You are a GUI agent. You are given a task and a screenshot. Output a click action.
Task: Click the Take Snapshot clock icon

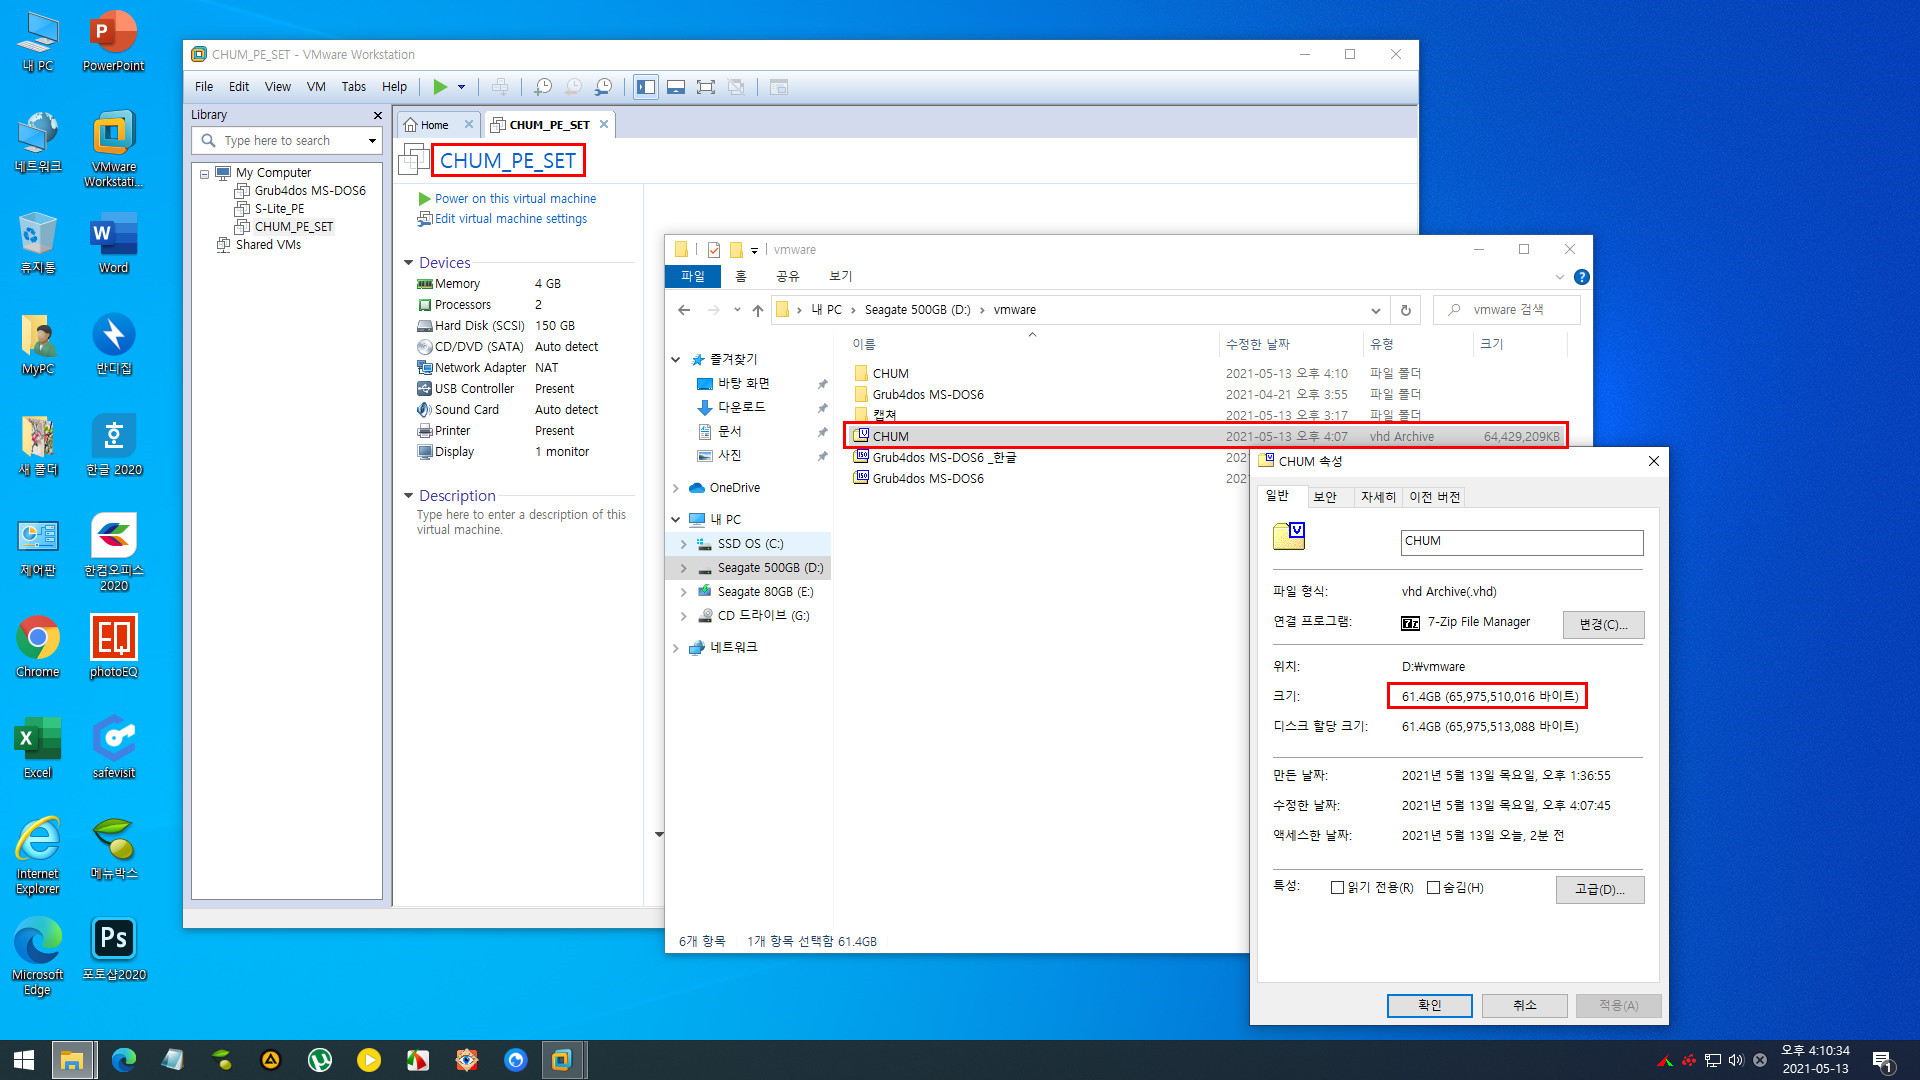(543, 87)
